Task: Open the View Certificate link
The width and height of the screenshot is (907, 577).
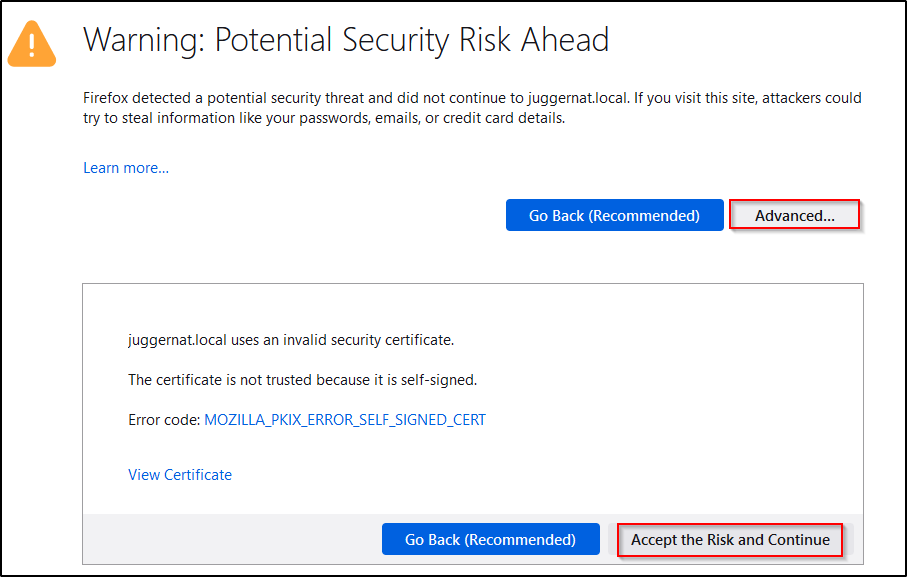Action: pos(180,475)
